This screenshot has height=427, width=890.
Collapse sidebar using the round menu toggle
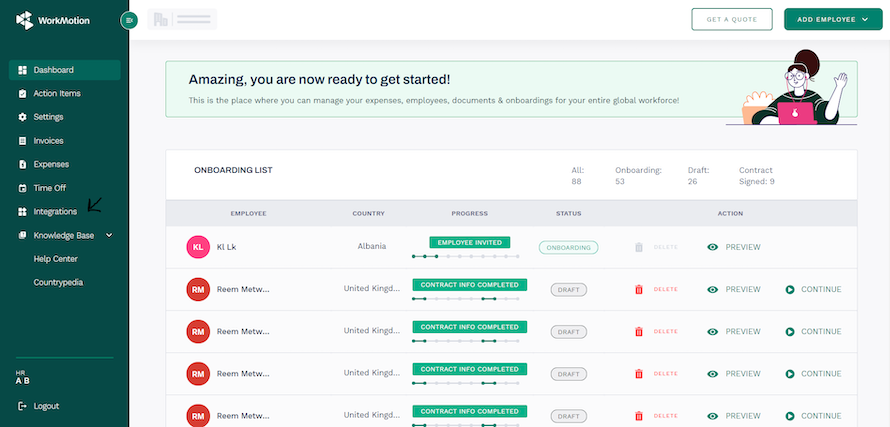[x=128, y=20]
